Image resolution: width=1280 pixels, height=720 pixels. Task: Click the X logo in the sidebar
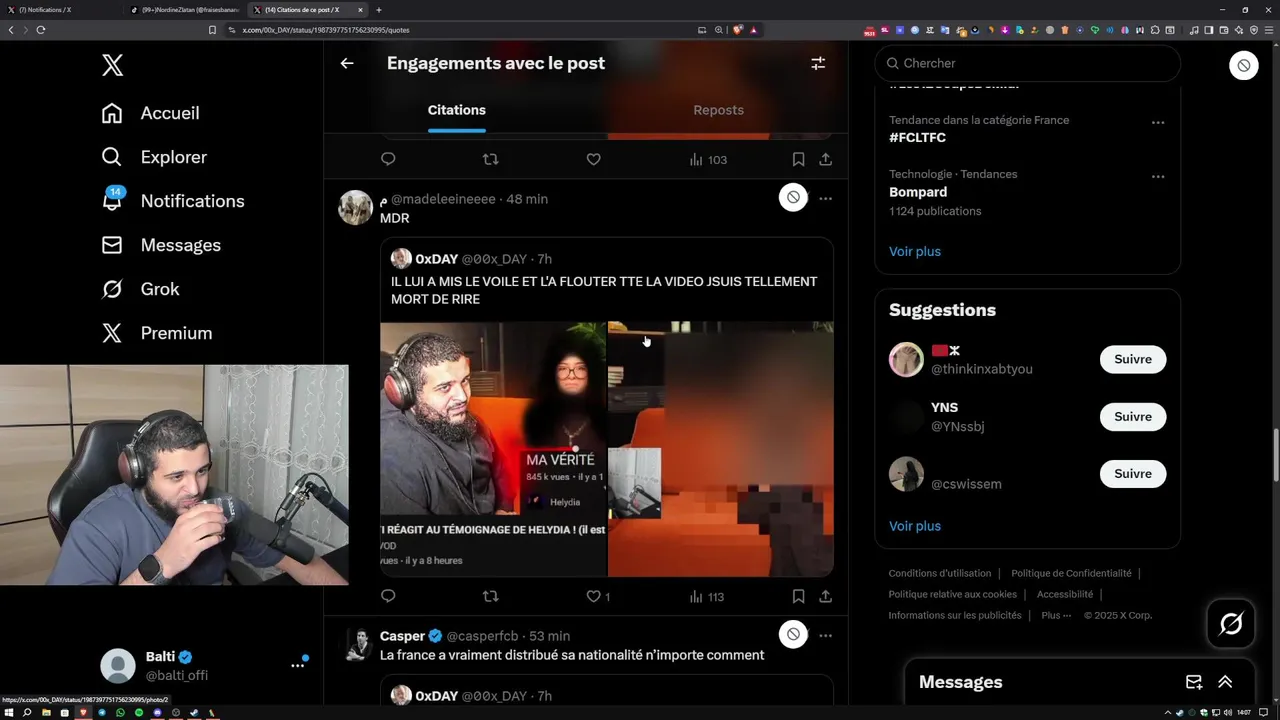[112, 66]
